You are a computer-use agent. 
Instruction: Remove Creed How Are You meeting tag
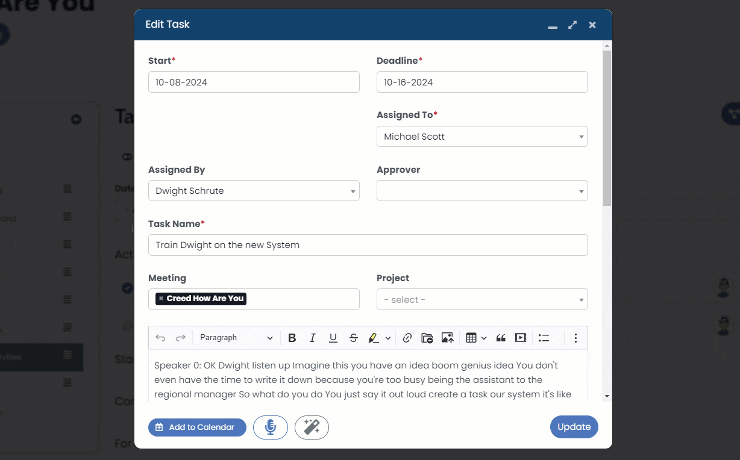point(161,298)
